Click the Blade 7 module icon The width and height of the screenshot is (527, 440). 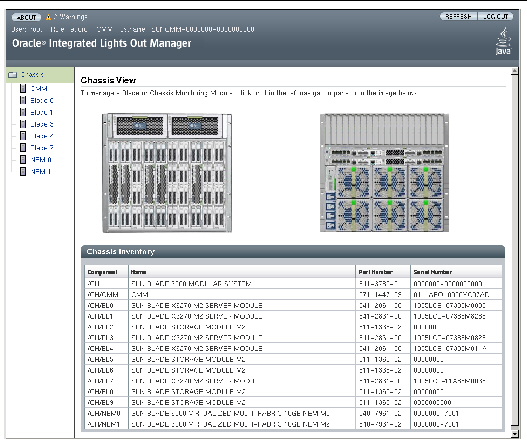(x=23, y=148)
